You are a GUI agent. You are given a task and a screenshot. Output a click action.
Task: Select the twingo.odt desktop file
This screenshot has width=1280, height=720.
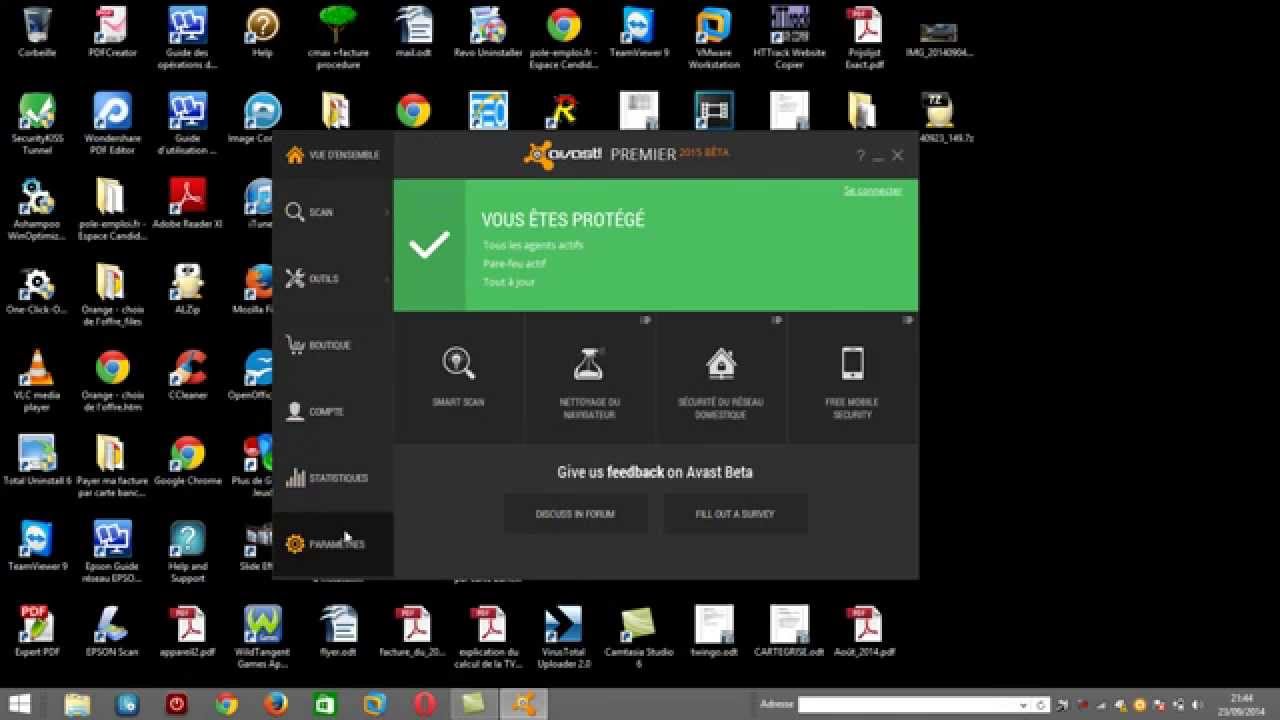[714, 631]
